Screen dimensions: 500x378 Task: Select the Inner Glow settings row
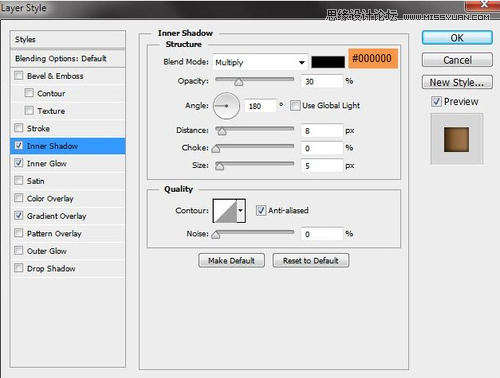click(68, 163)
